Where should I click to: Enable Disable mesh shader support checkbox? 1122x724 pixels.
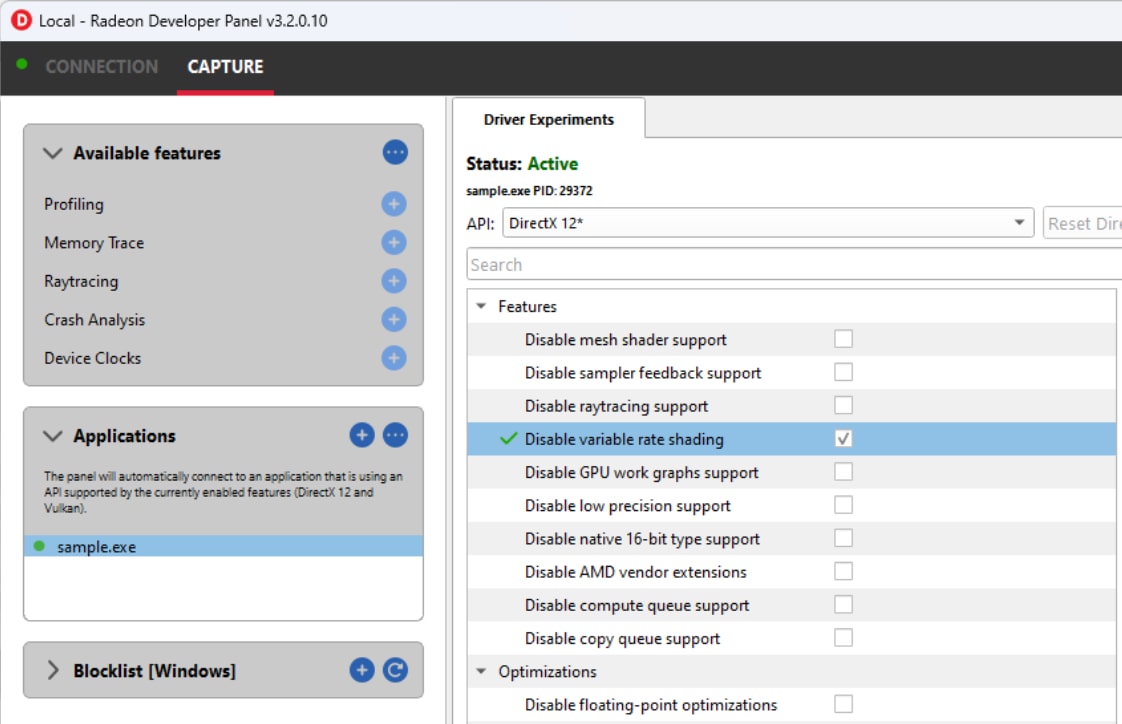(843, 339)
